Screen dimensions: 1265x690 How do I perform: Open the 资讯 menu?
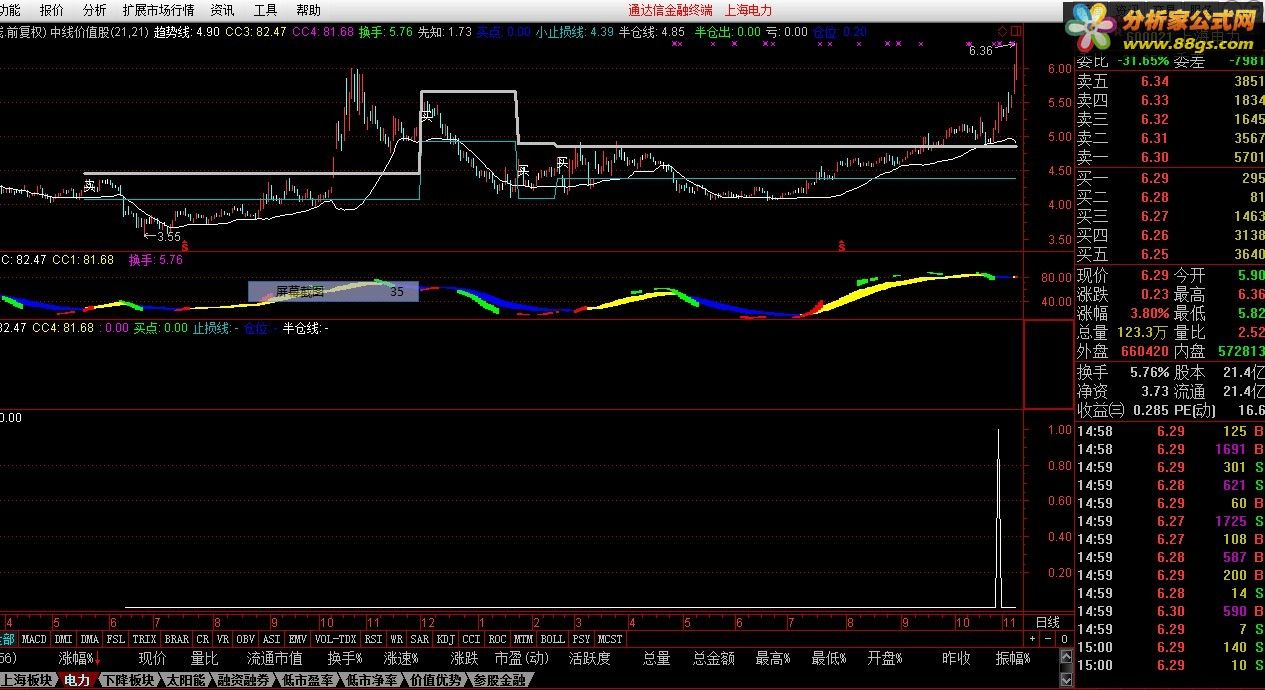click(x=222, y=10)
